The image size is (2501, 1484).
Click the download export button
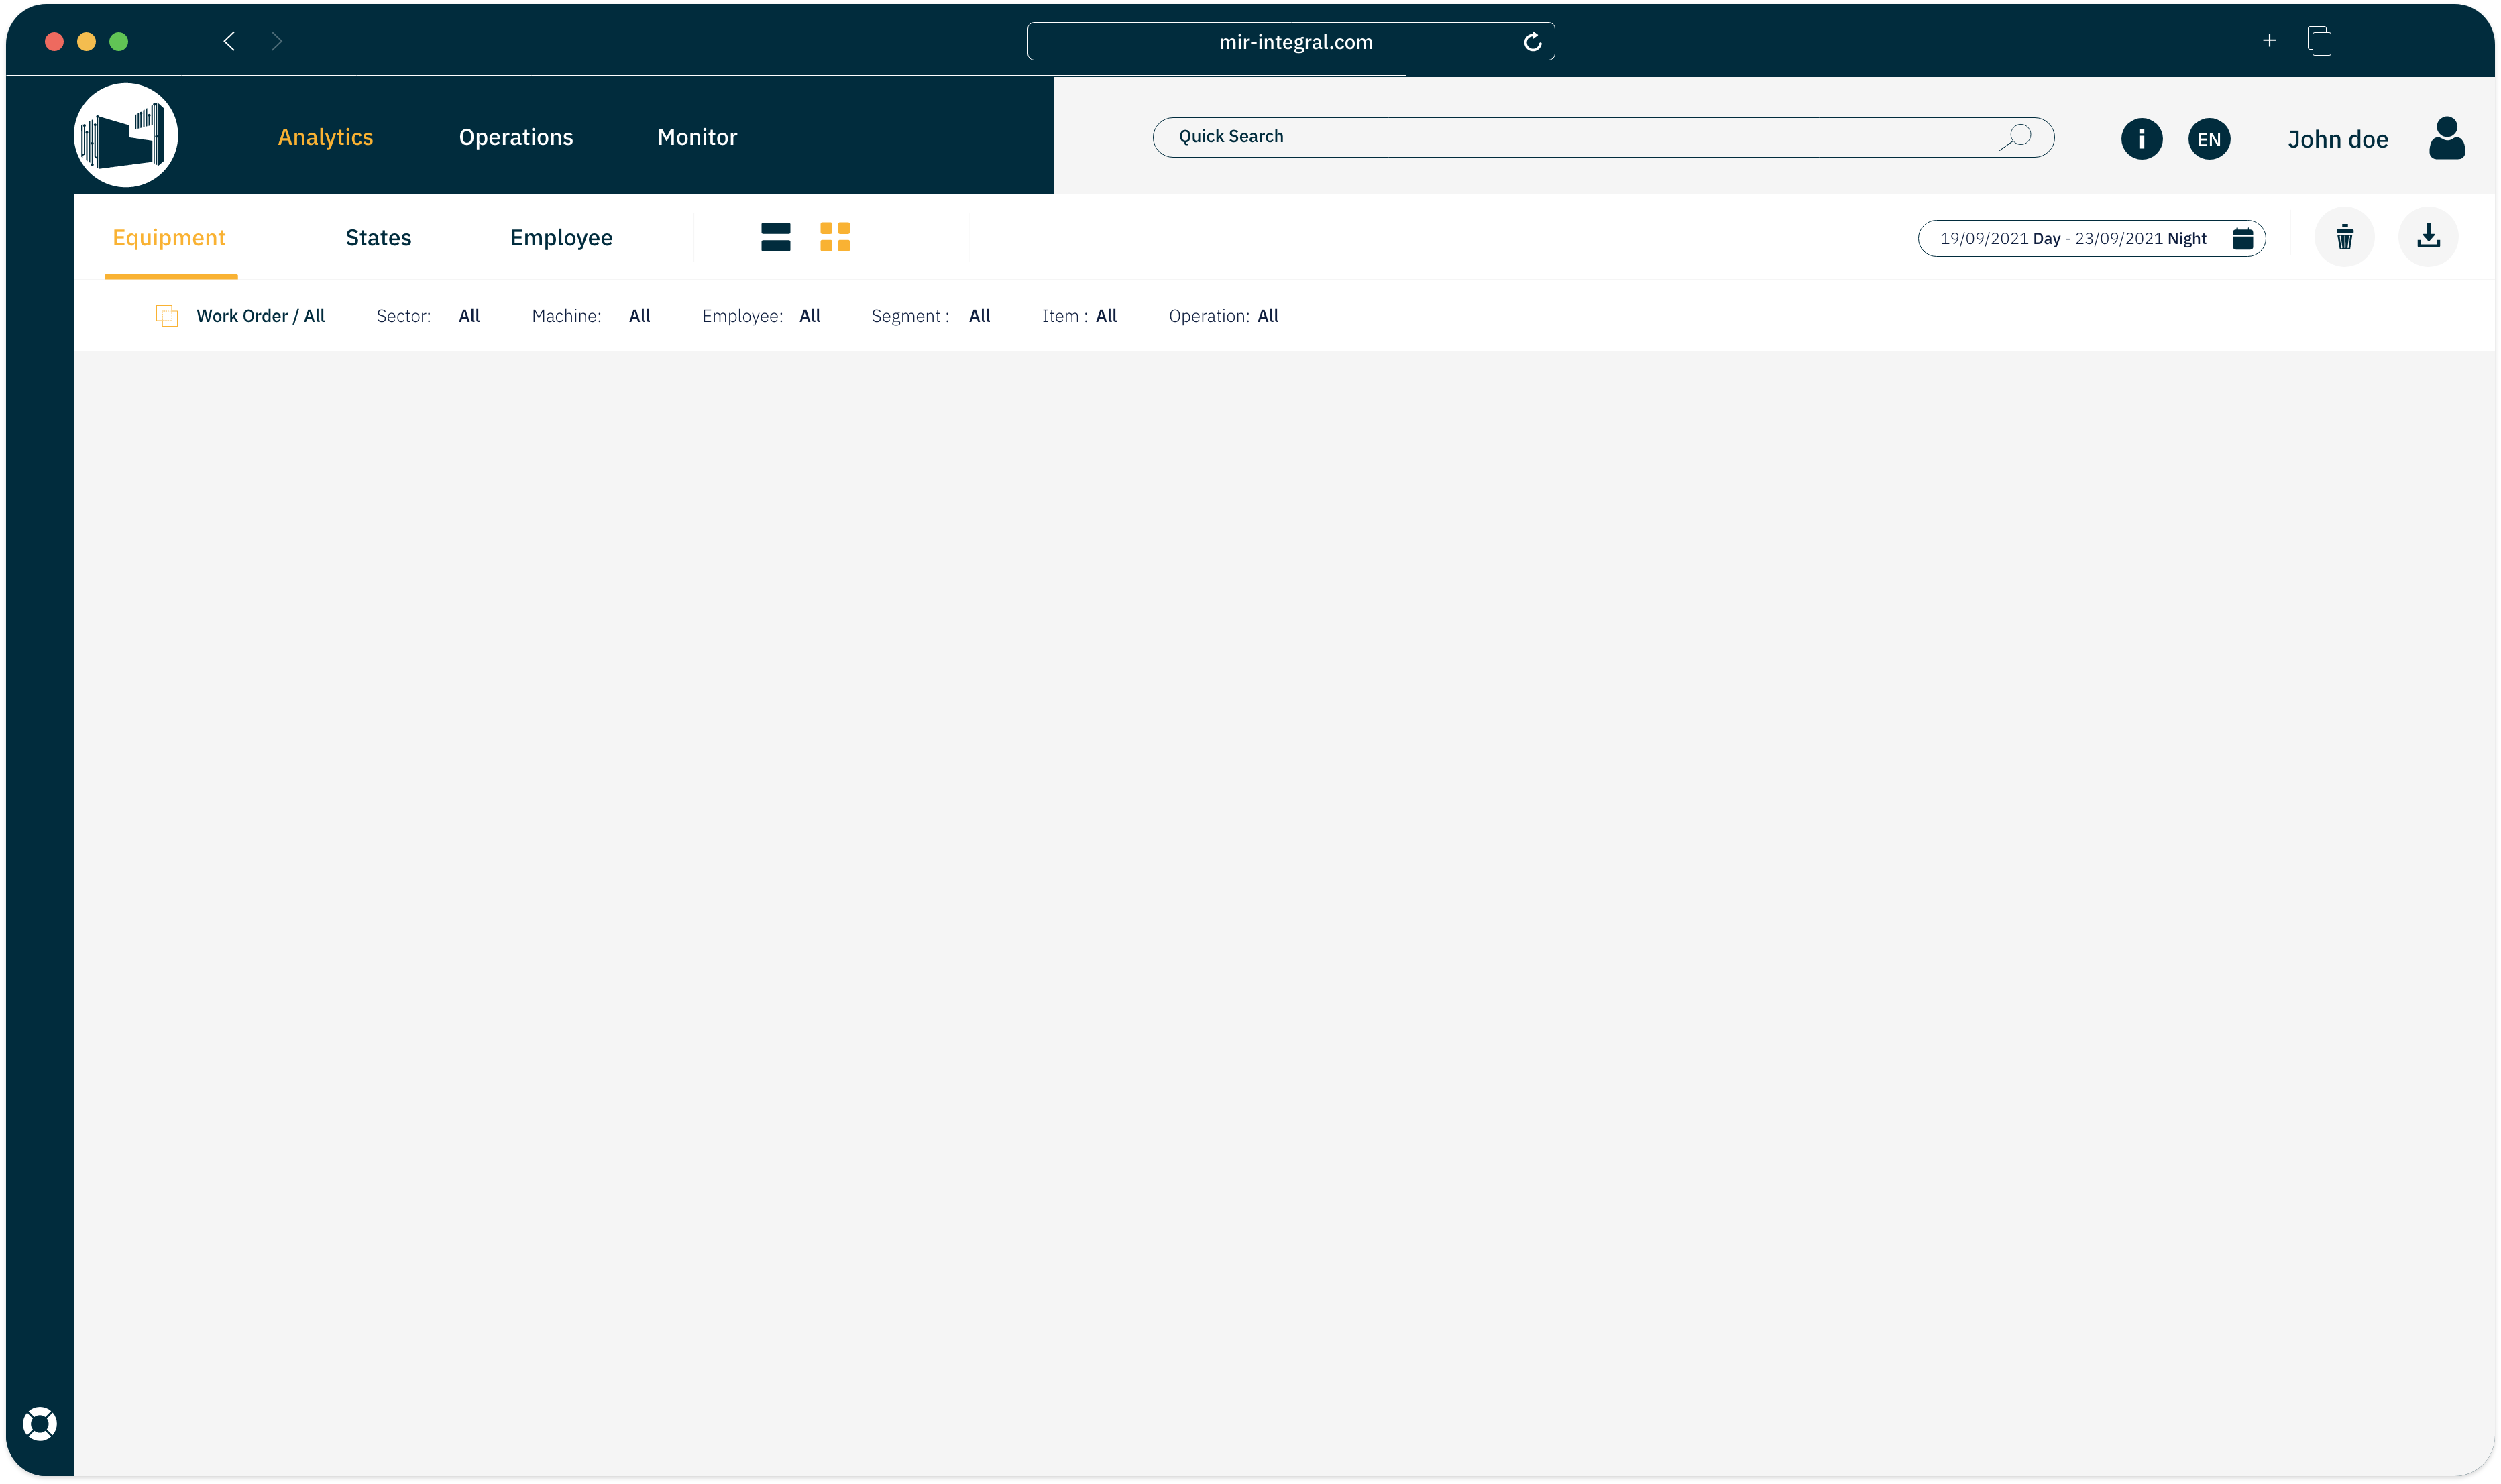[x=2428, y=237]
